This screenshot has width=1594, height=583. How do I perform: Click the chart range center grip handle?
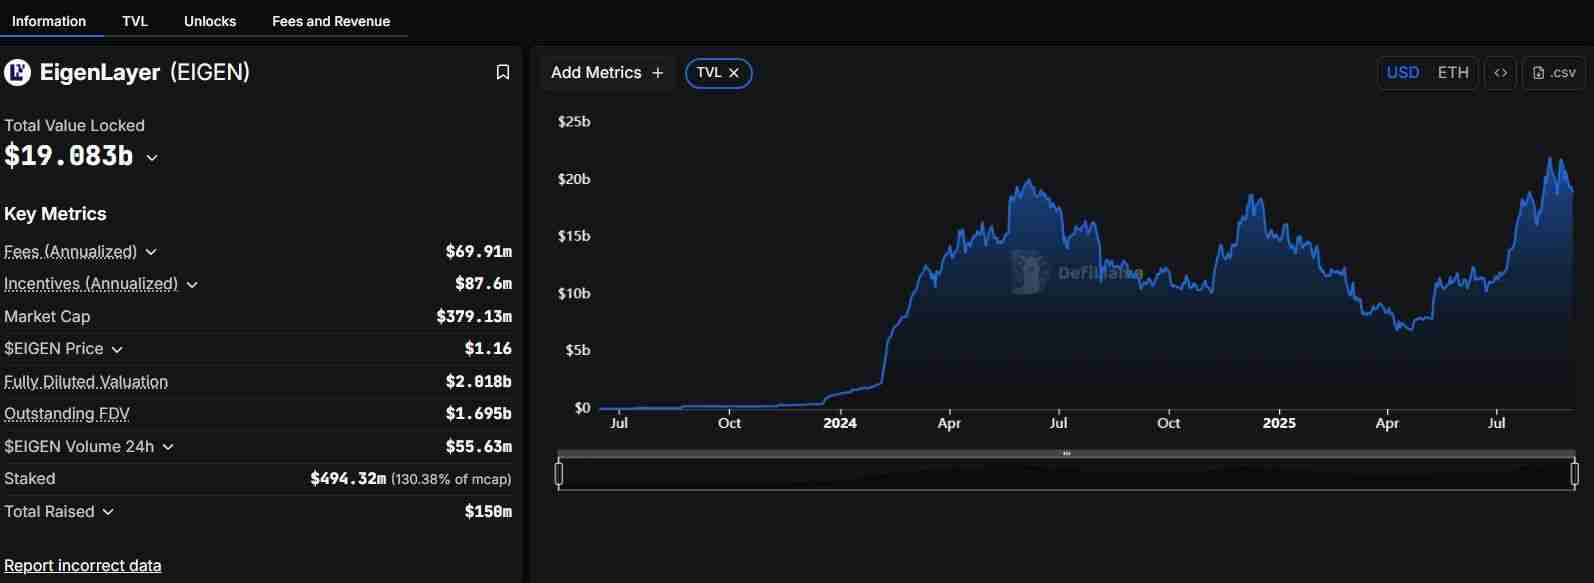pyautogui.click(x=1066, y=454)
